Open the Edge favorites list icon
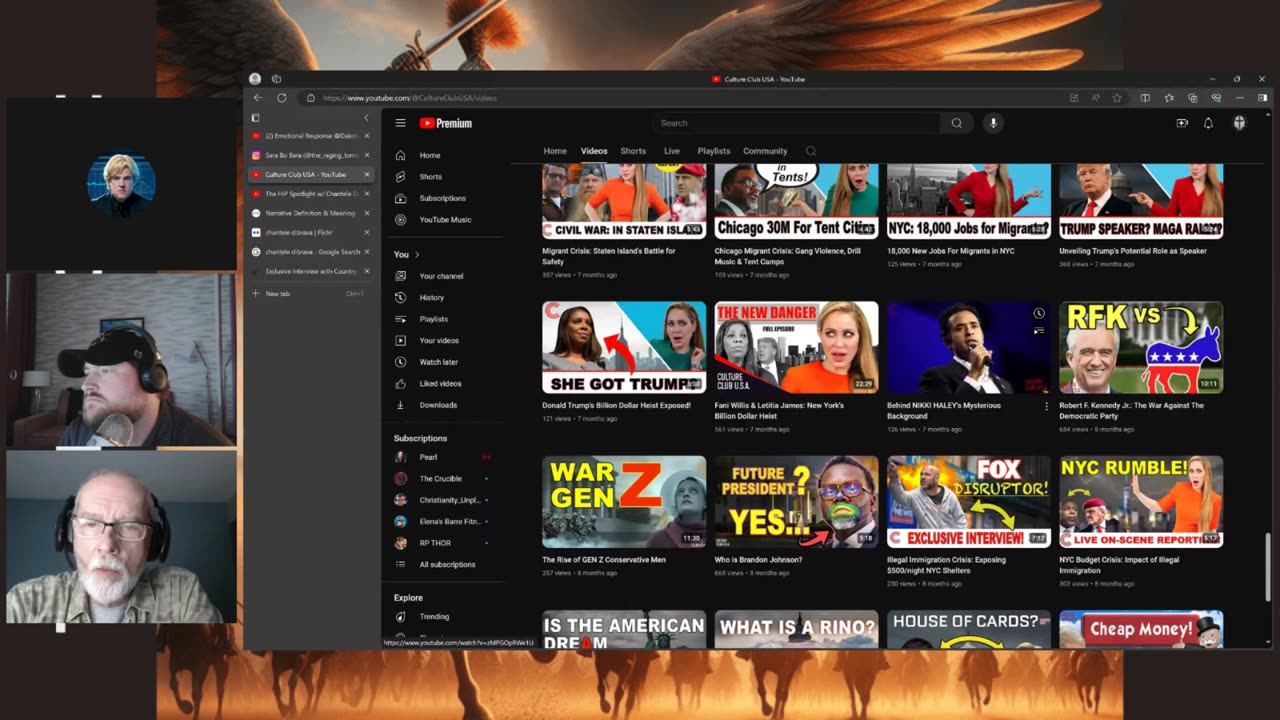 click(x=1169, y=98)
